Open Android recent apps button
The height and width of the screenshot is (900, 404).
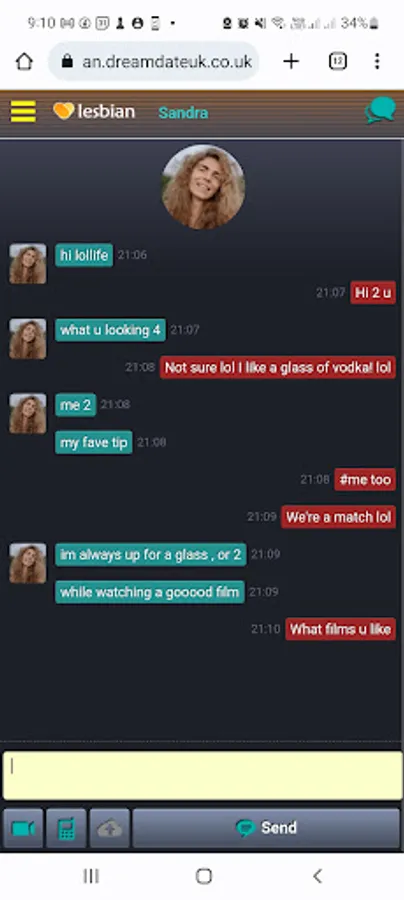91,876
